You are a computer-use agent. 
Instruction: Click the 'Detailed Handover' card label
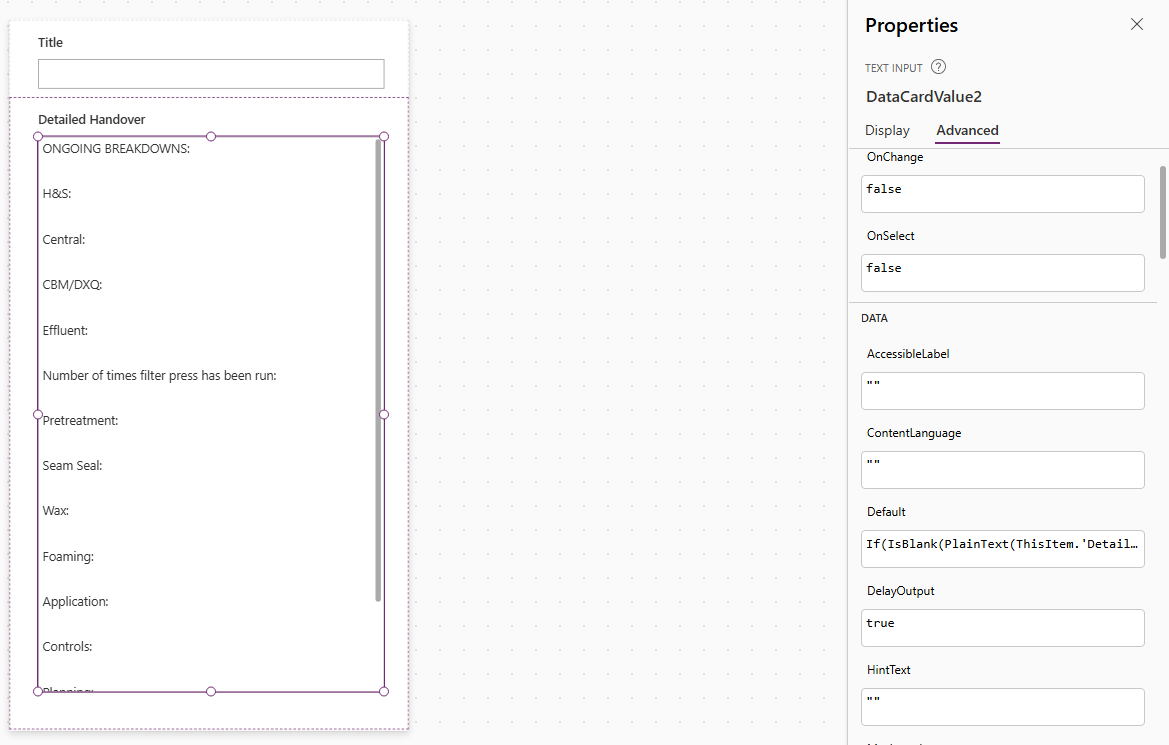[x=92, y=119]
